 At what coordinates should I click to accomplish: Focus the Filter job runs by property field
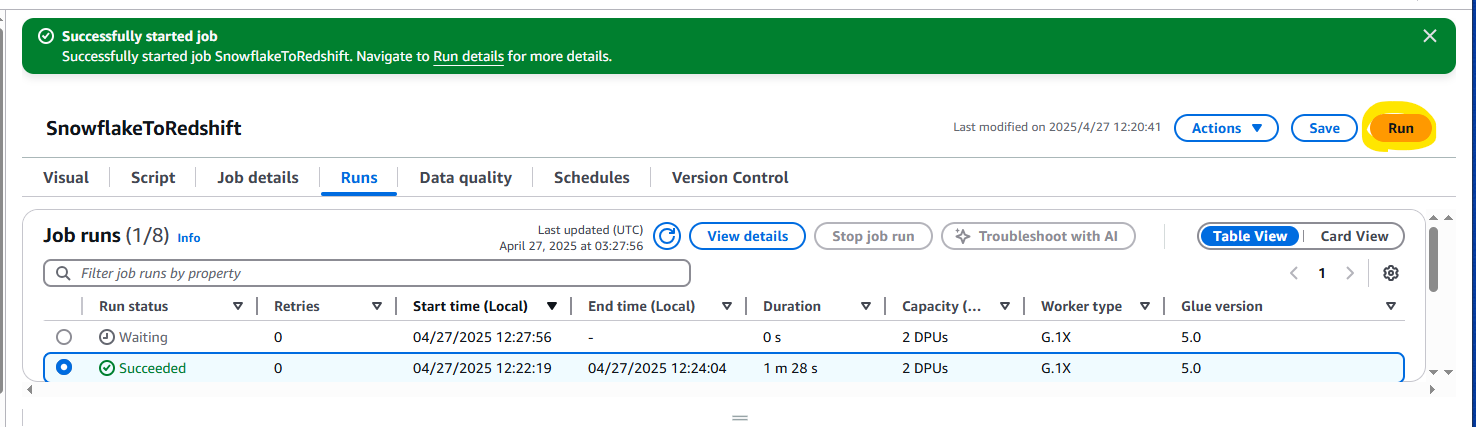[367, 273]
